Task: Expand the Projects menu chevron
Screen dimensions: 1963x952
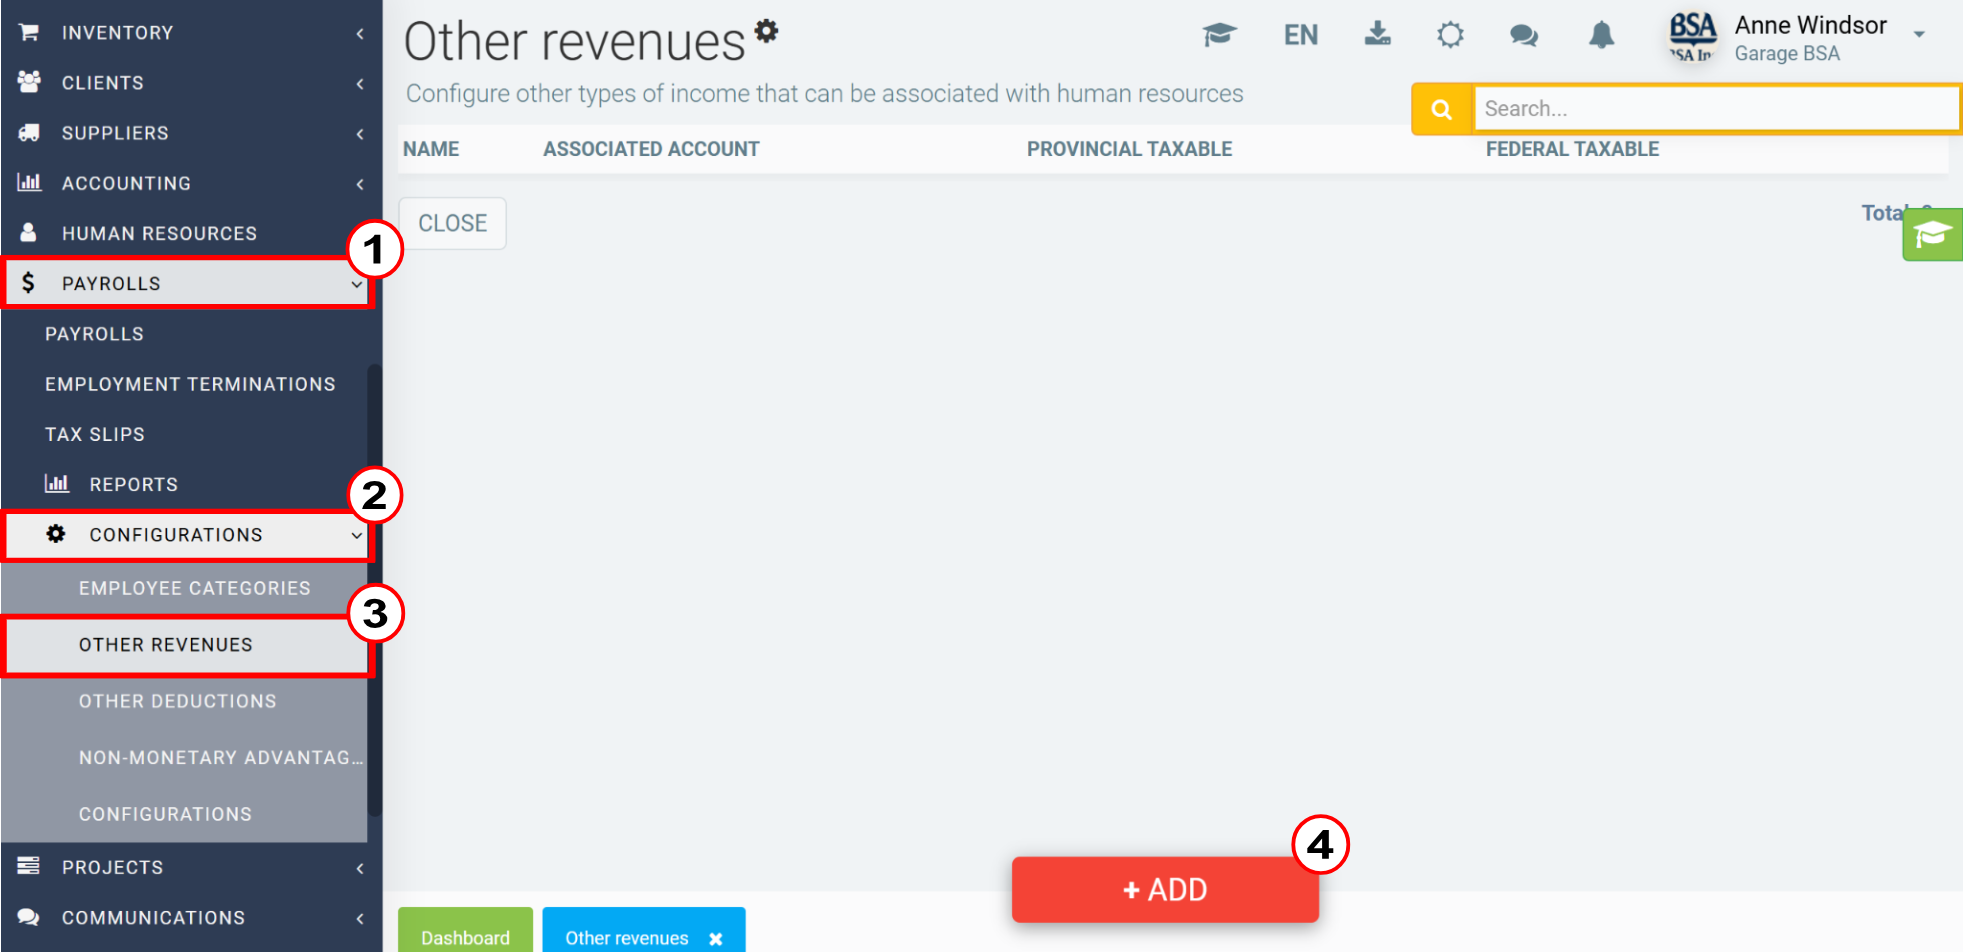Action: click(x=360, y=867)
